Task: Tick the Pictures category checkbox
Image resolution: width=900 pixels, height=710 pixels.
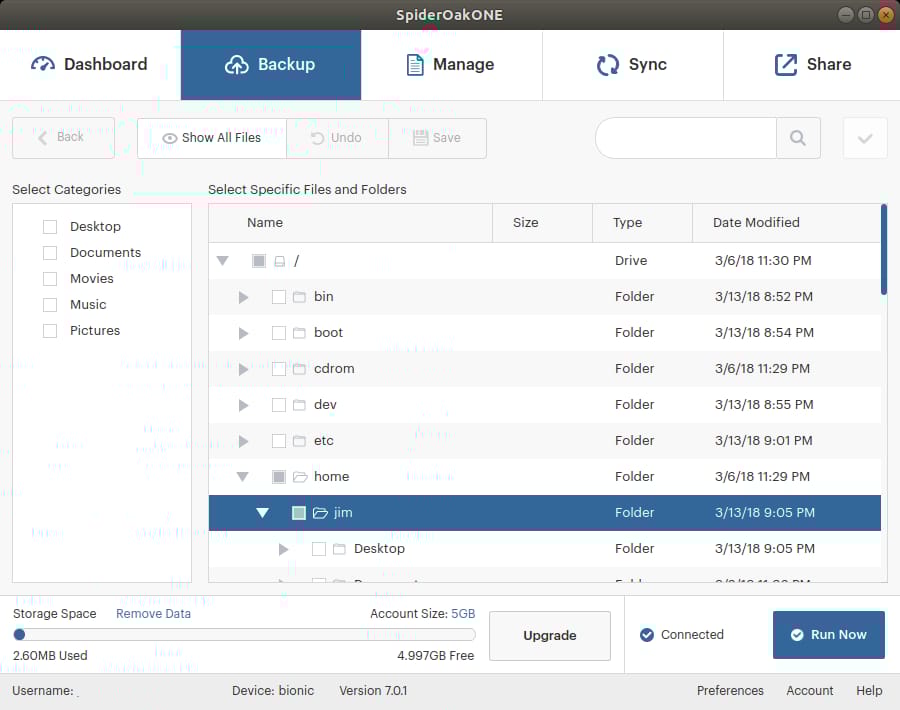Action: [50, 331]
